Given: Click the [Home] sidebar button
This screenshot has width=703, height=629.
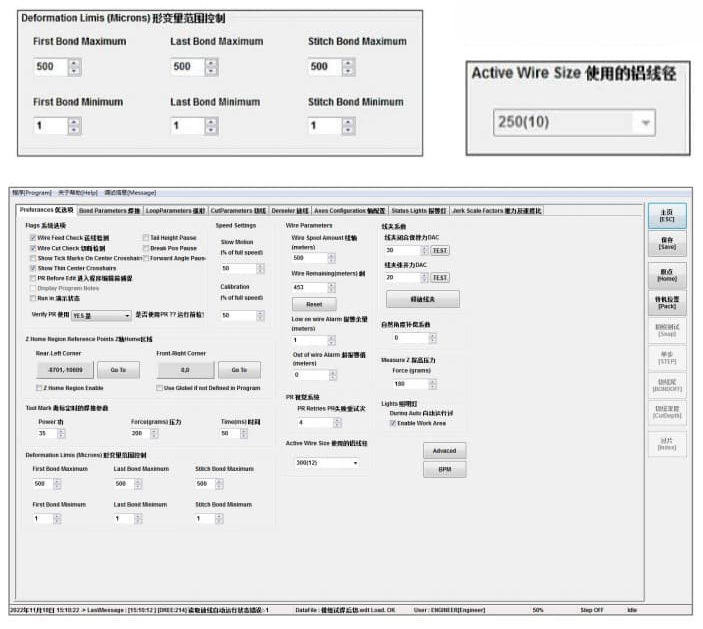Looking at the screenshot, I should [x=667, y=275].
